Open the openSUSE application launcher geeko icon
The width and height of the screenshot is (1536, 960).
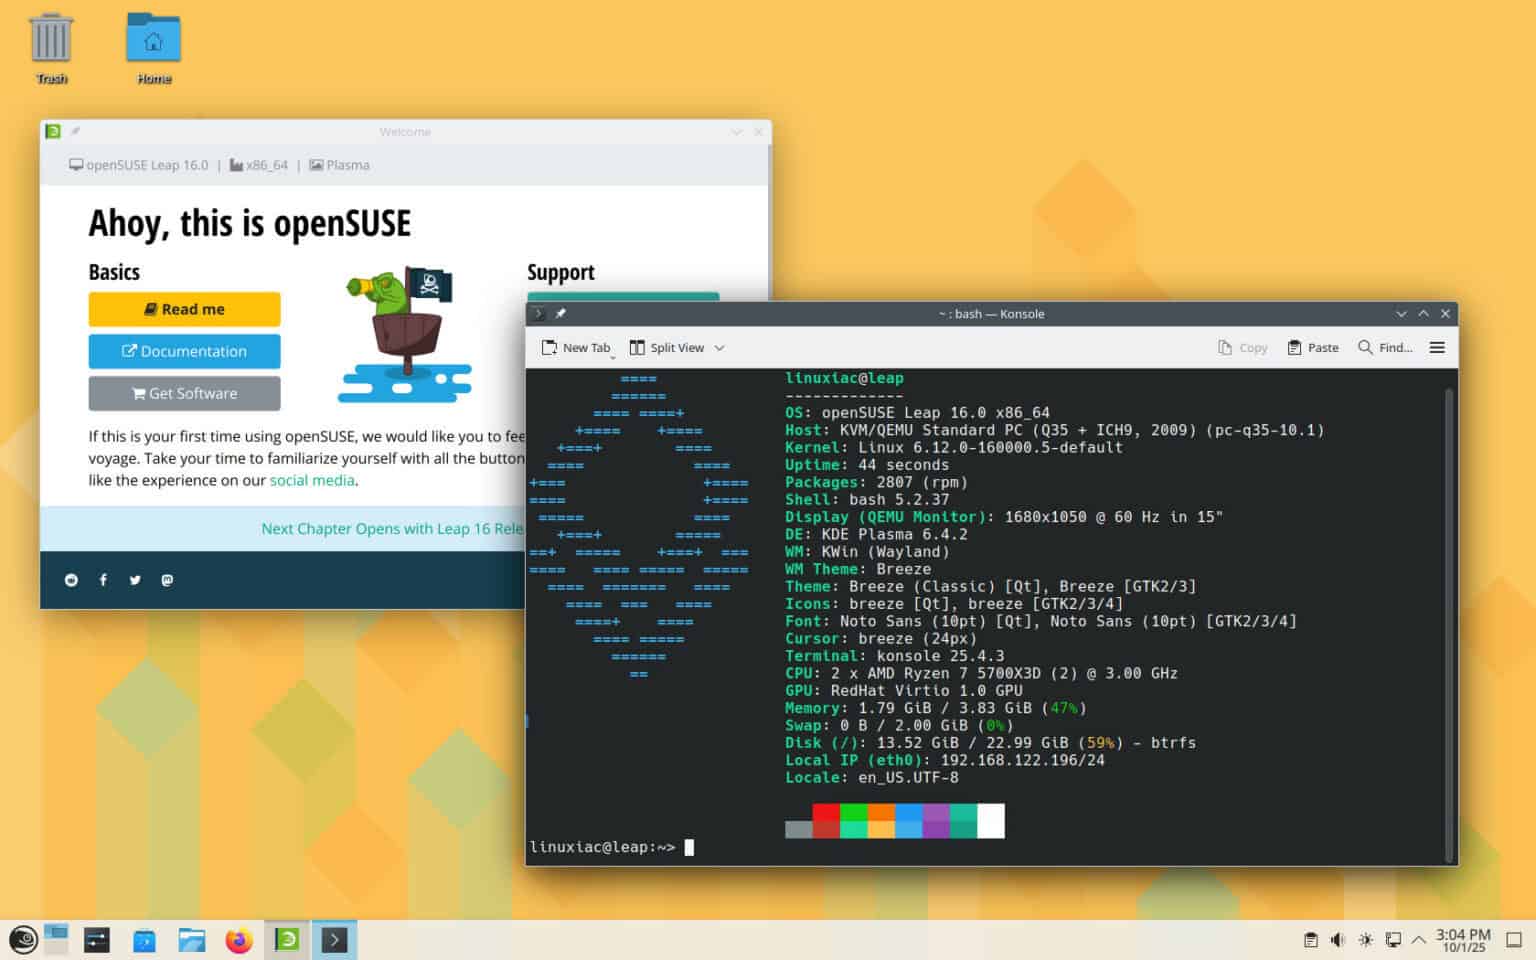(22, 939)
